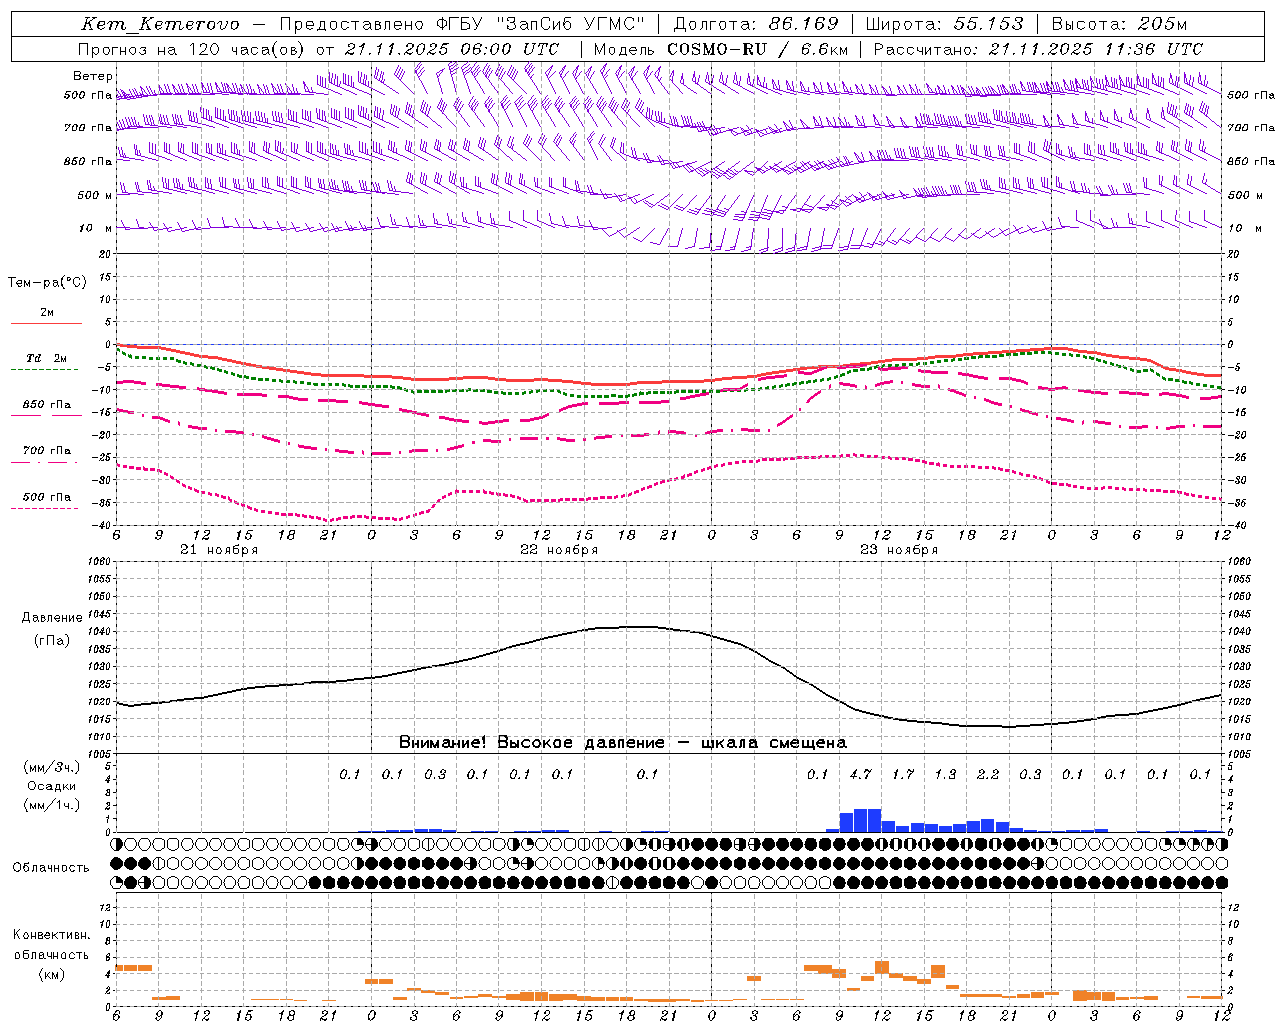Image resolution: width=1280 pixels, height=1024 pixels.
Task: Click the precipitation value 1.7
Action: point(903,774)
